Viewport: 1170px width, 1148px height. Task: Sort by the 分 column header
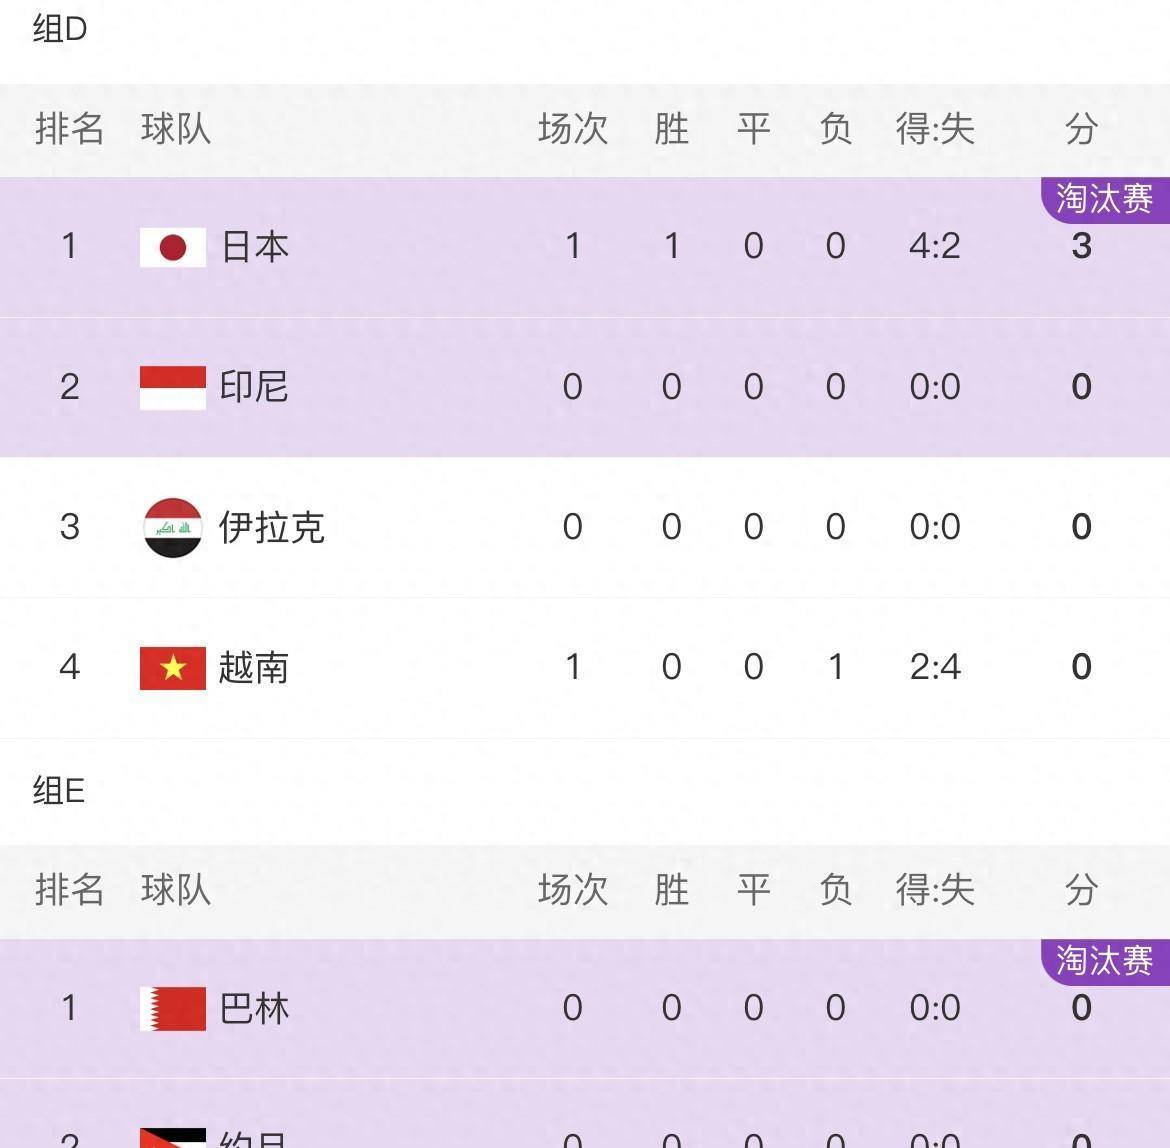click(x=1081, y=128)
